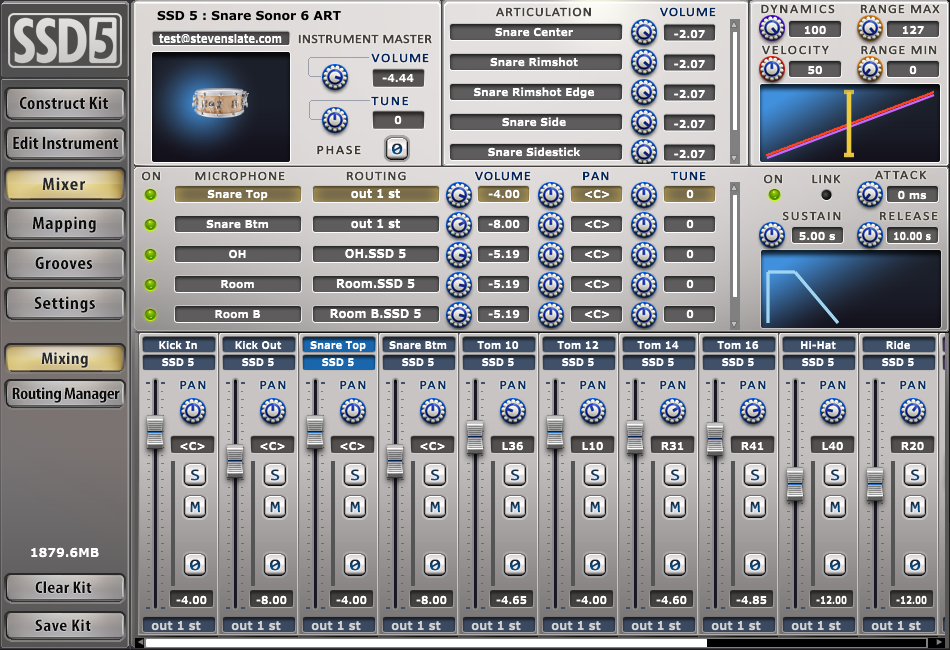Screen dimensions: 950x650
Task: Click the Room B microphone volume knob
Action: pos(459,314)
